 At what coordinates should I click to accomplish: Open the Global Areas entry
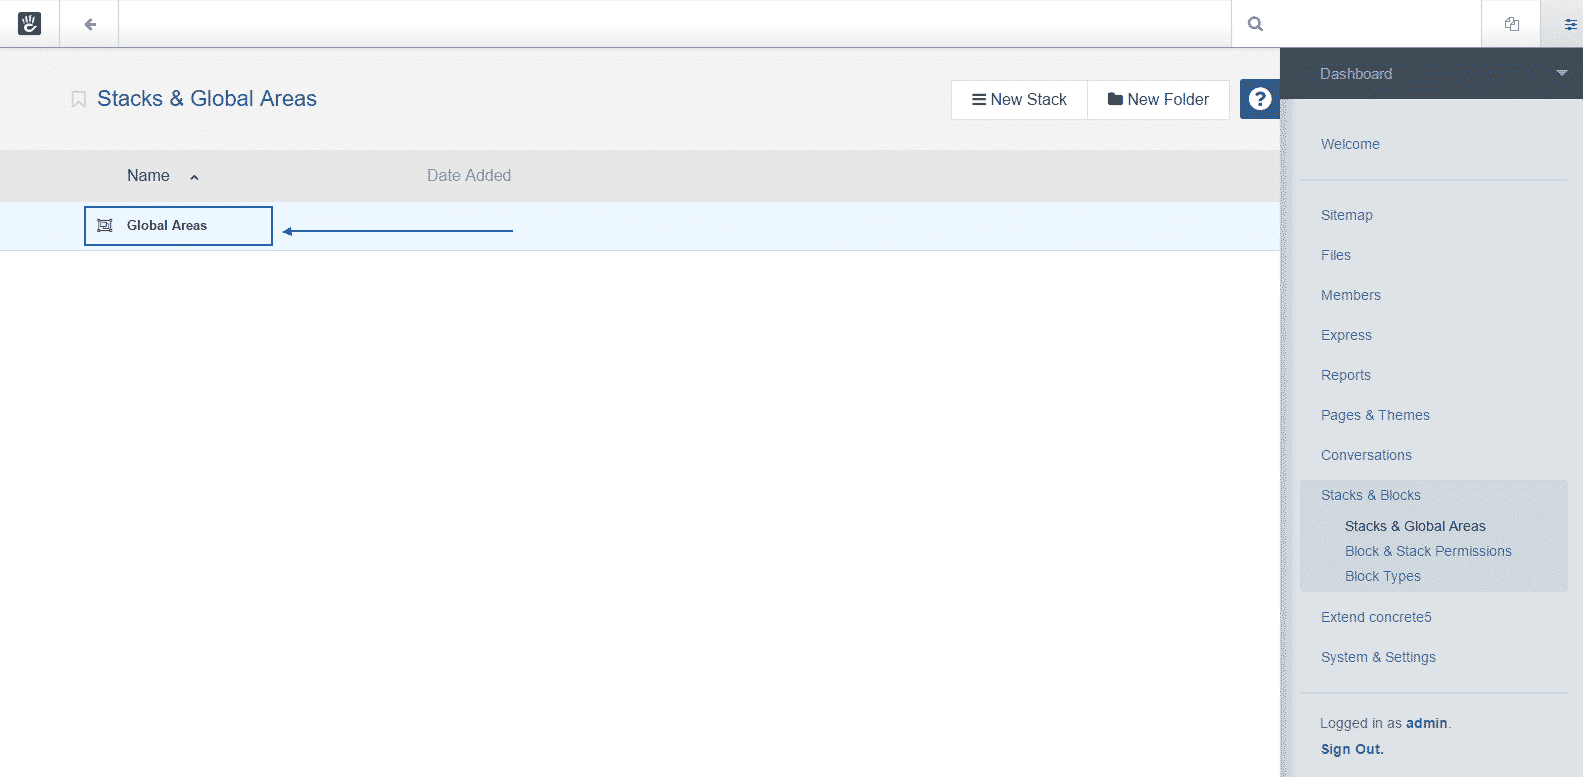(x=167, y=226)
